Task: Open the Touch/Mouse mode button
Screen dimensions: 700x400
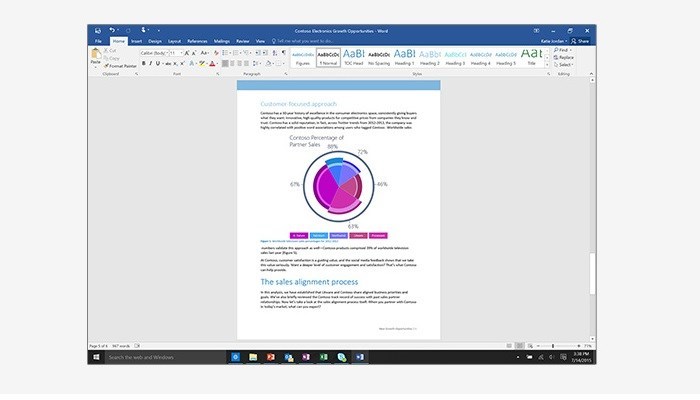Action: 144,30
